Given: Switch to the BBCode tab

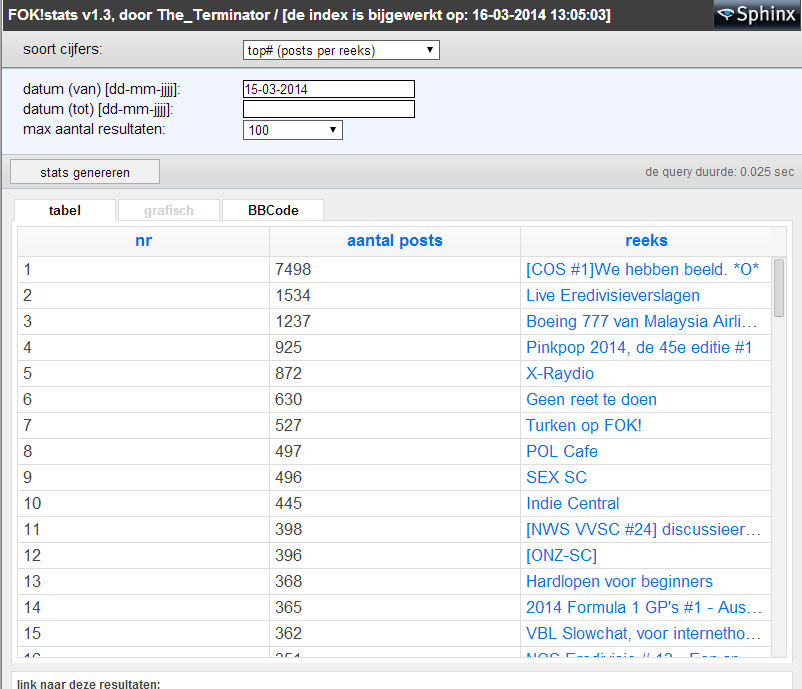Looking at the screenshot, I should 273,210.
